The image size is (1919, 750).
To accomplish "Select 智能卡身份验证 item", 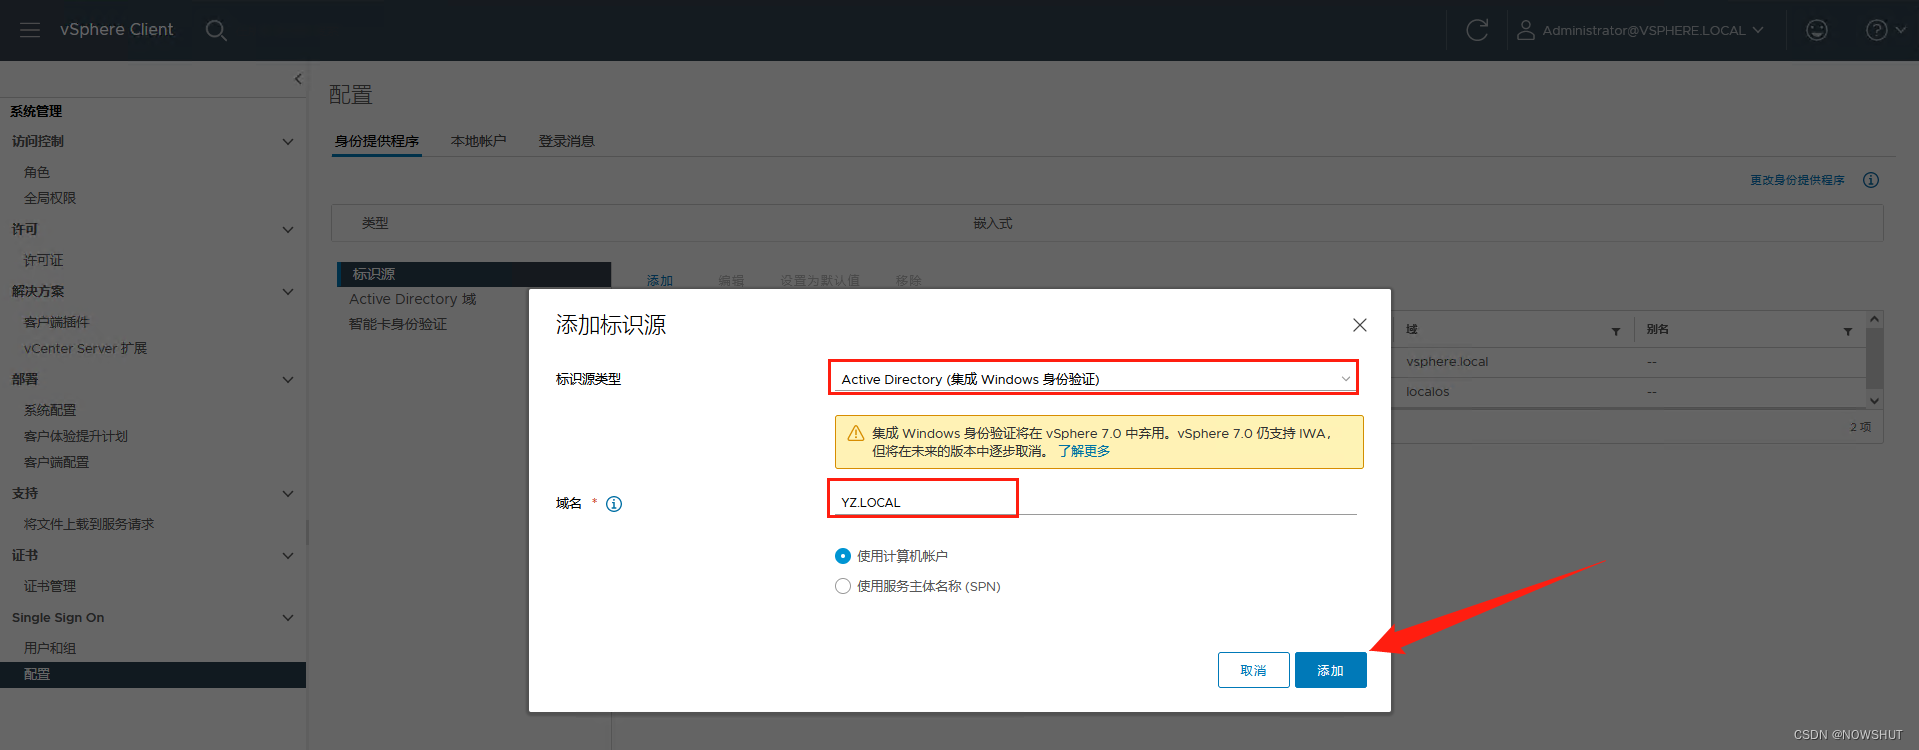I will click(x=398, y=324).
